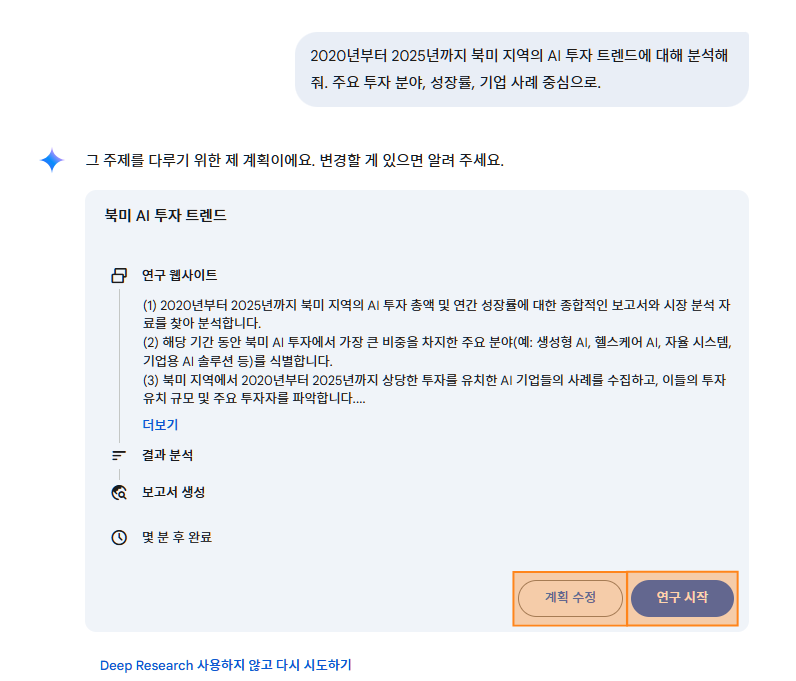Click research step (2) about 생성형 AI sectors
796x681 pixels.
437,351
